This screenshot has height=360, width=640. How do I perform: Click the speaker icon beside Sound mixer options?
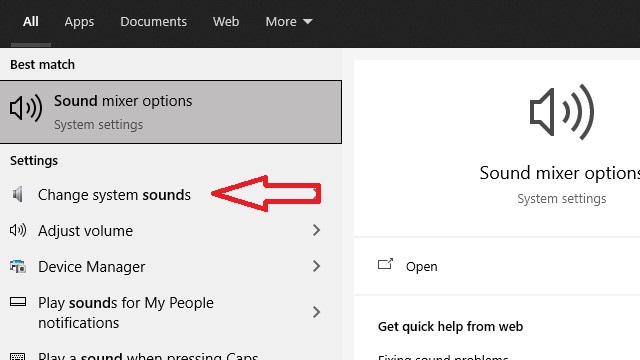click(26, 108)
